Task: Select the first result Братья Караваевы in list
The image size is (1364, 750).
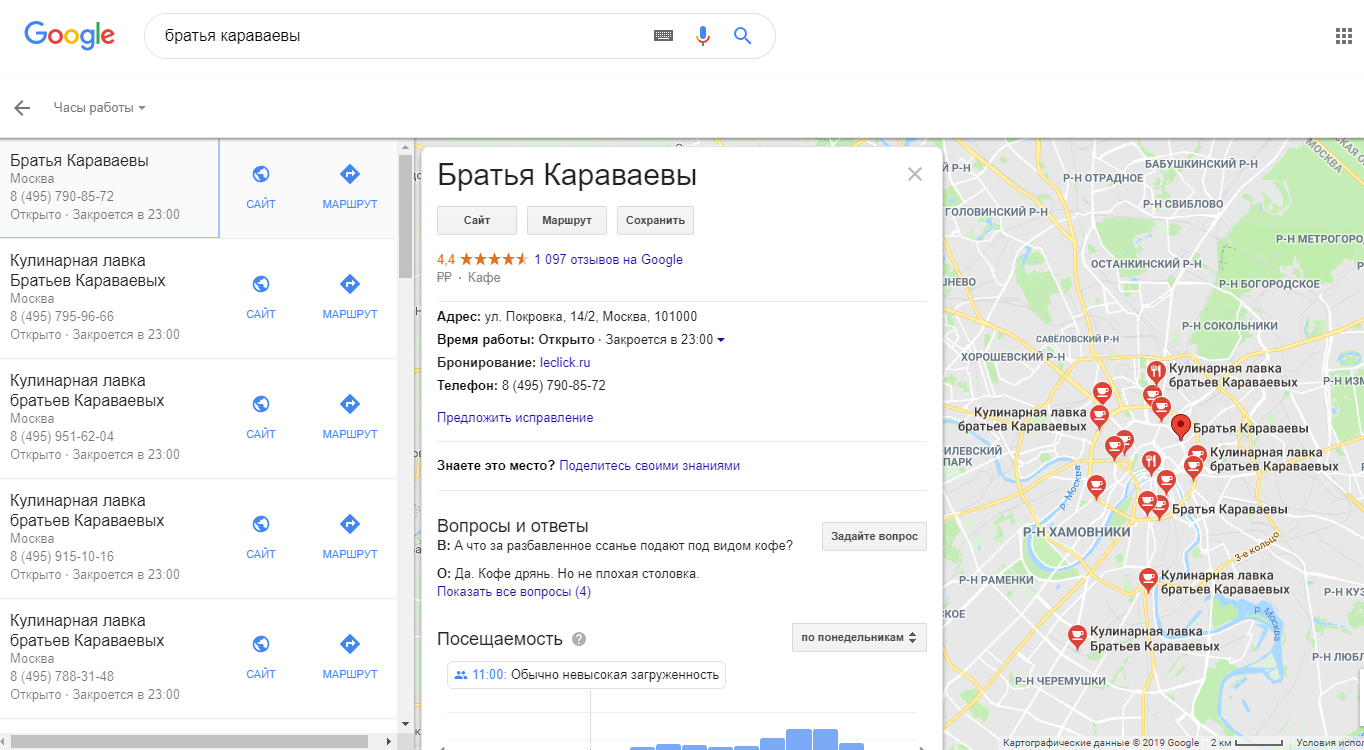Action: [x=109, y=188]
